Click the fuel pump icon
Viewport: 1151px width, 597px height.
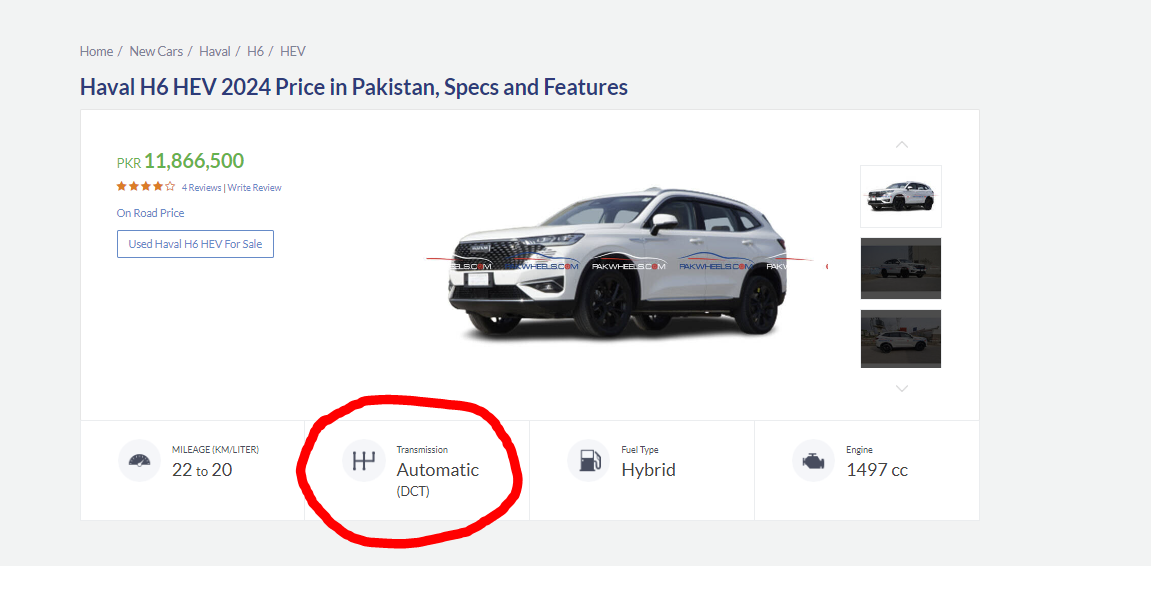(x=589, y=460)
